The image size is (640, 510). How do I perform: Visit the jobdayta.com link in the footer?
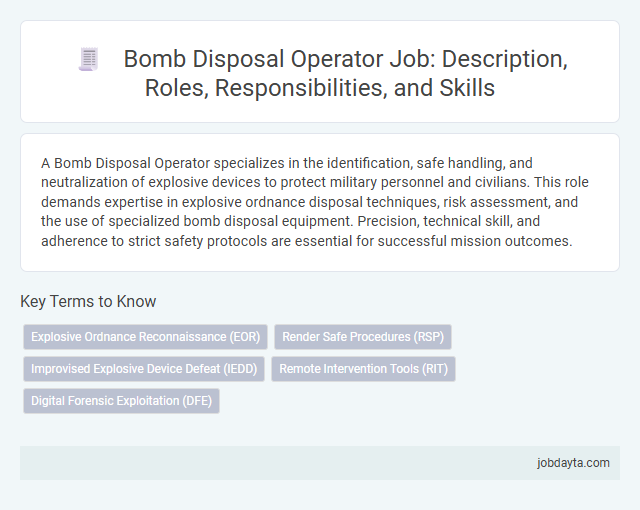(573, 463)
